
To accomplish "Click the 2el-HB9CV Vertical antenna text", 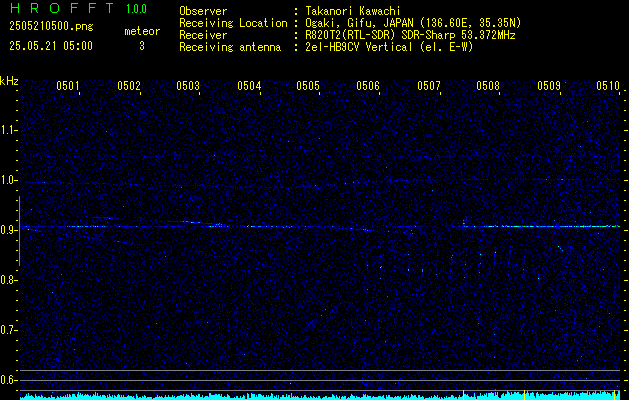I will point(389,47).
